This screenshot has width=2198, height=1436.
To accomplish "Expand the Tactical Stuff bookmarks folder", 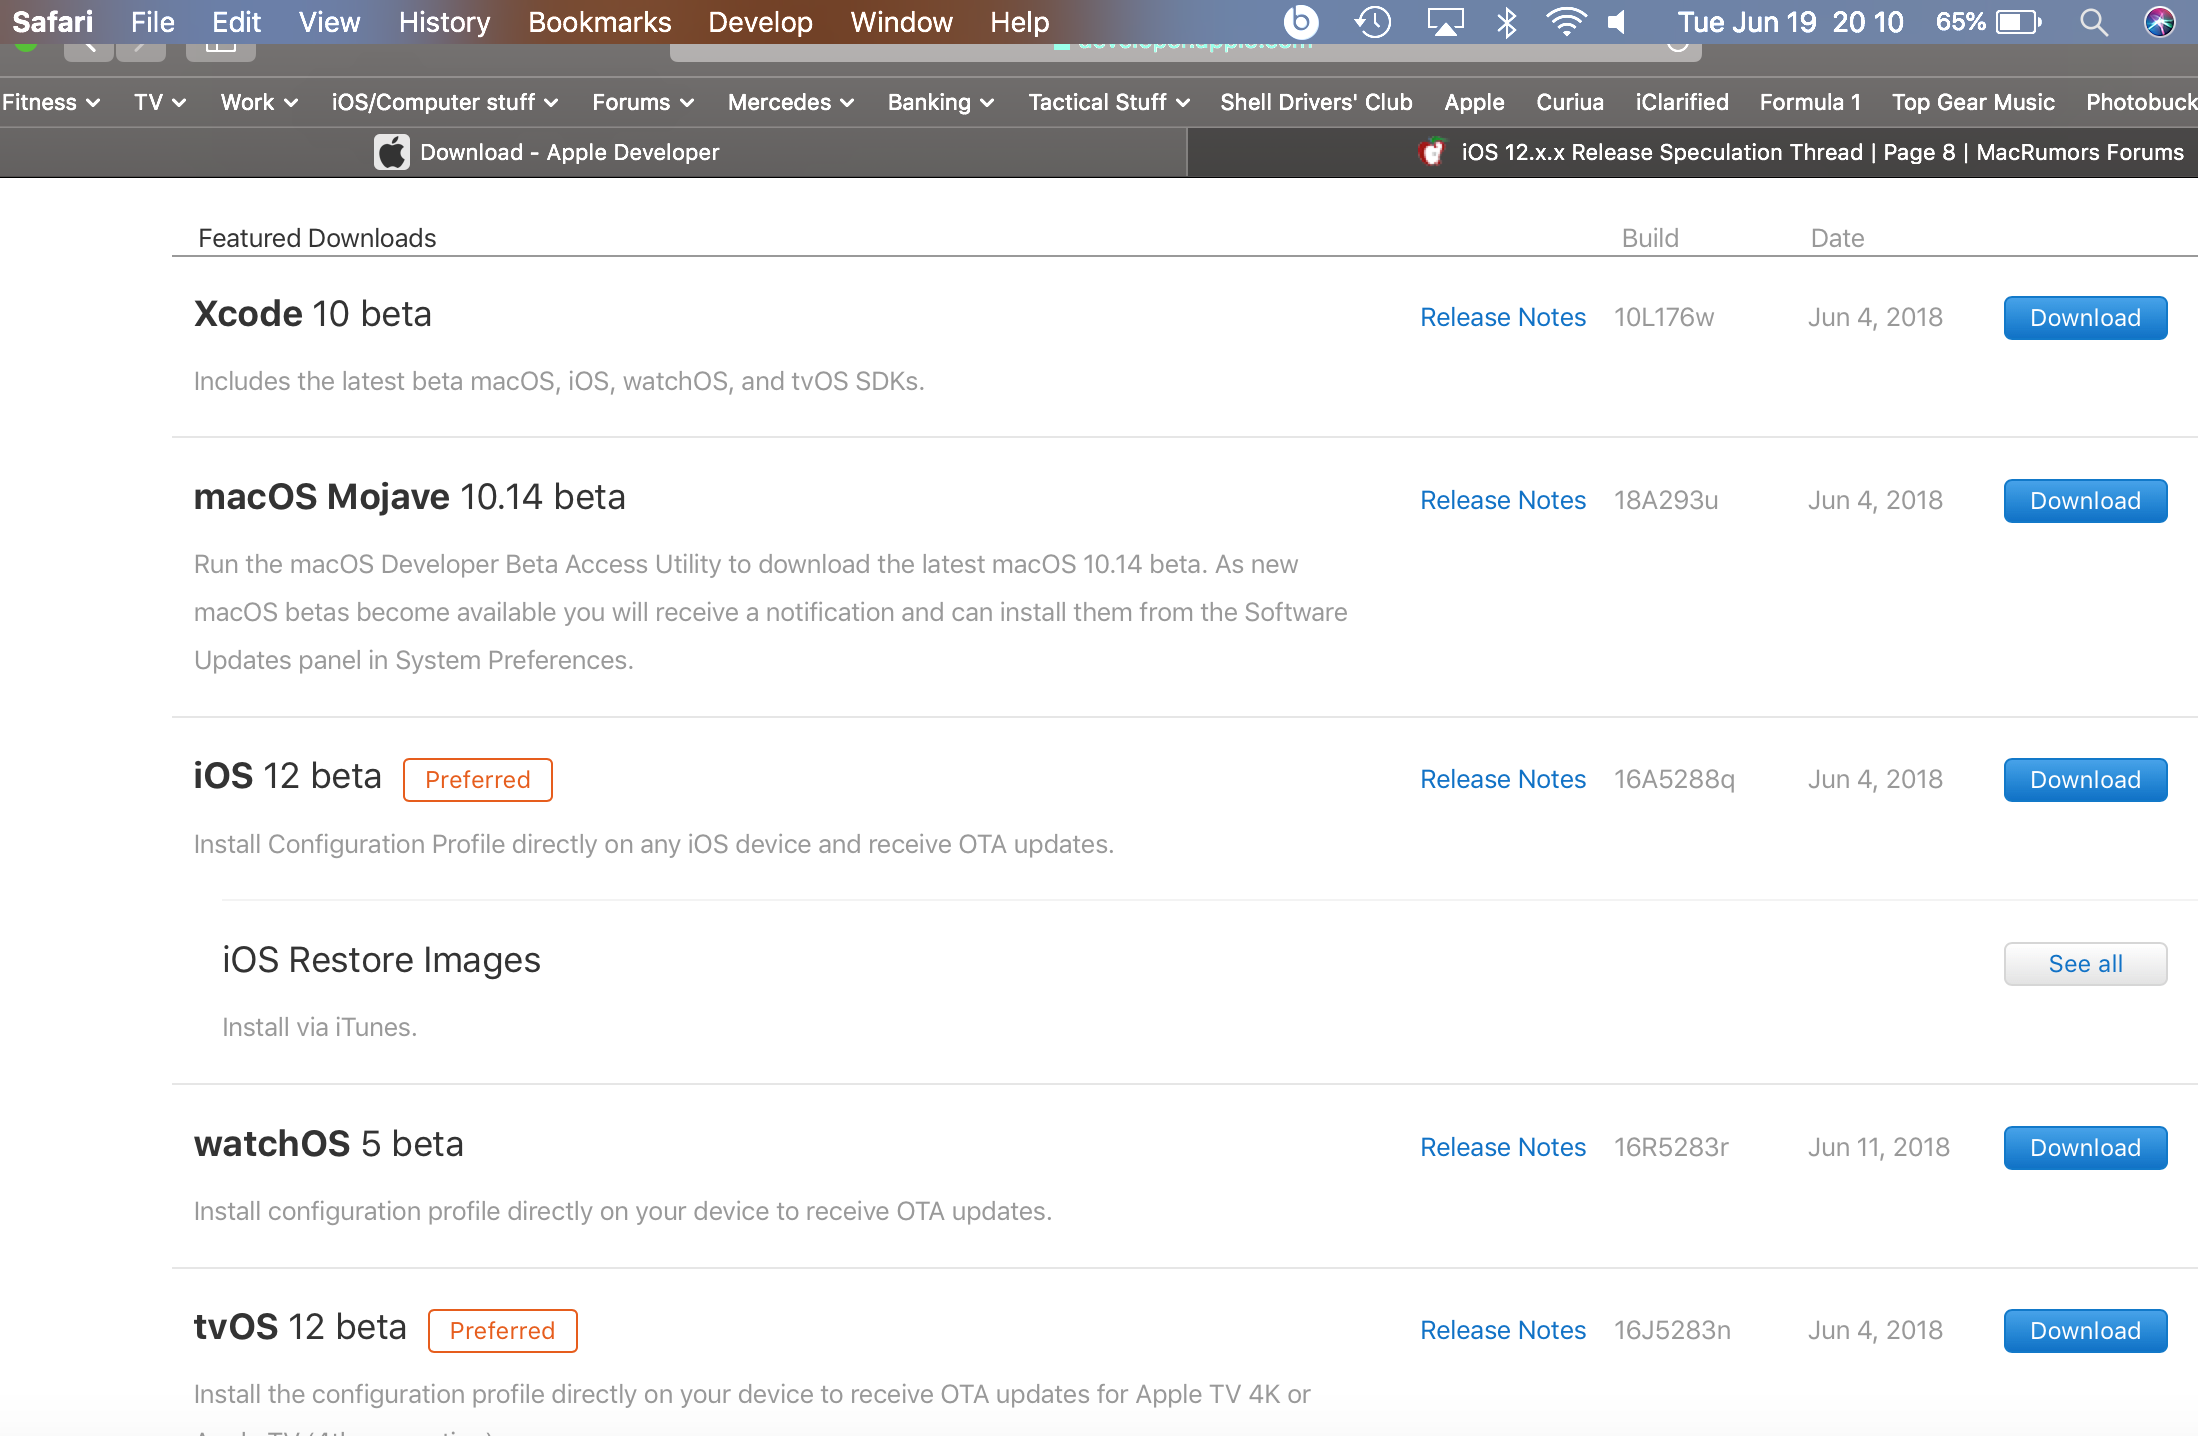I will (x=1108, y=102).
